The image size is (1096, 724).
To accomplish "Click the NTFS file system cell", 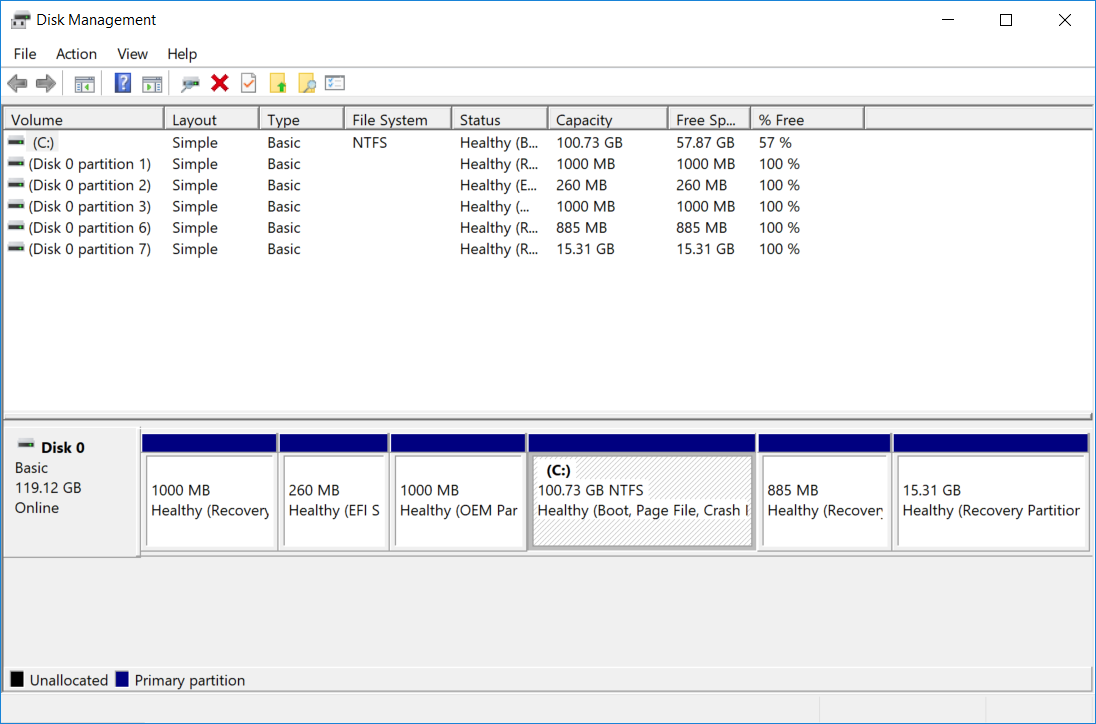I will (370, 143).
